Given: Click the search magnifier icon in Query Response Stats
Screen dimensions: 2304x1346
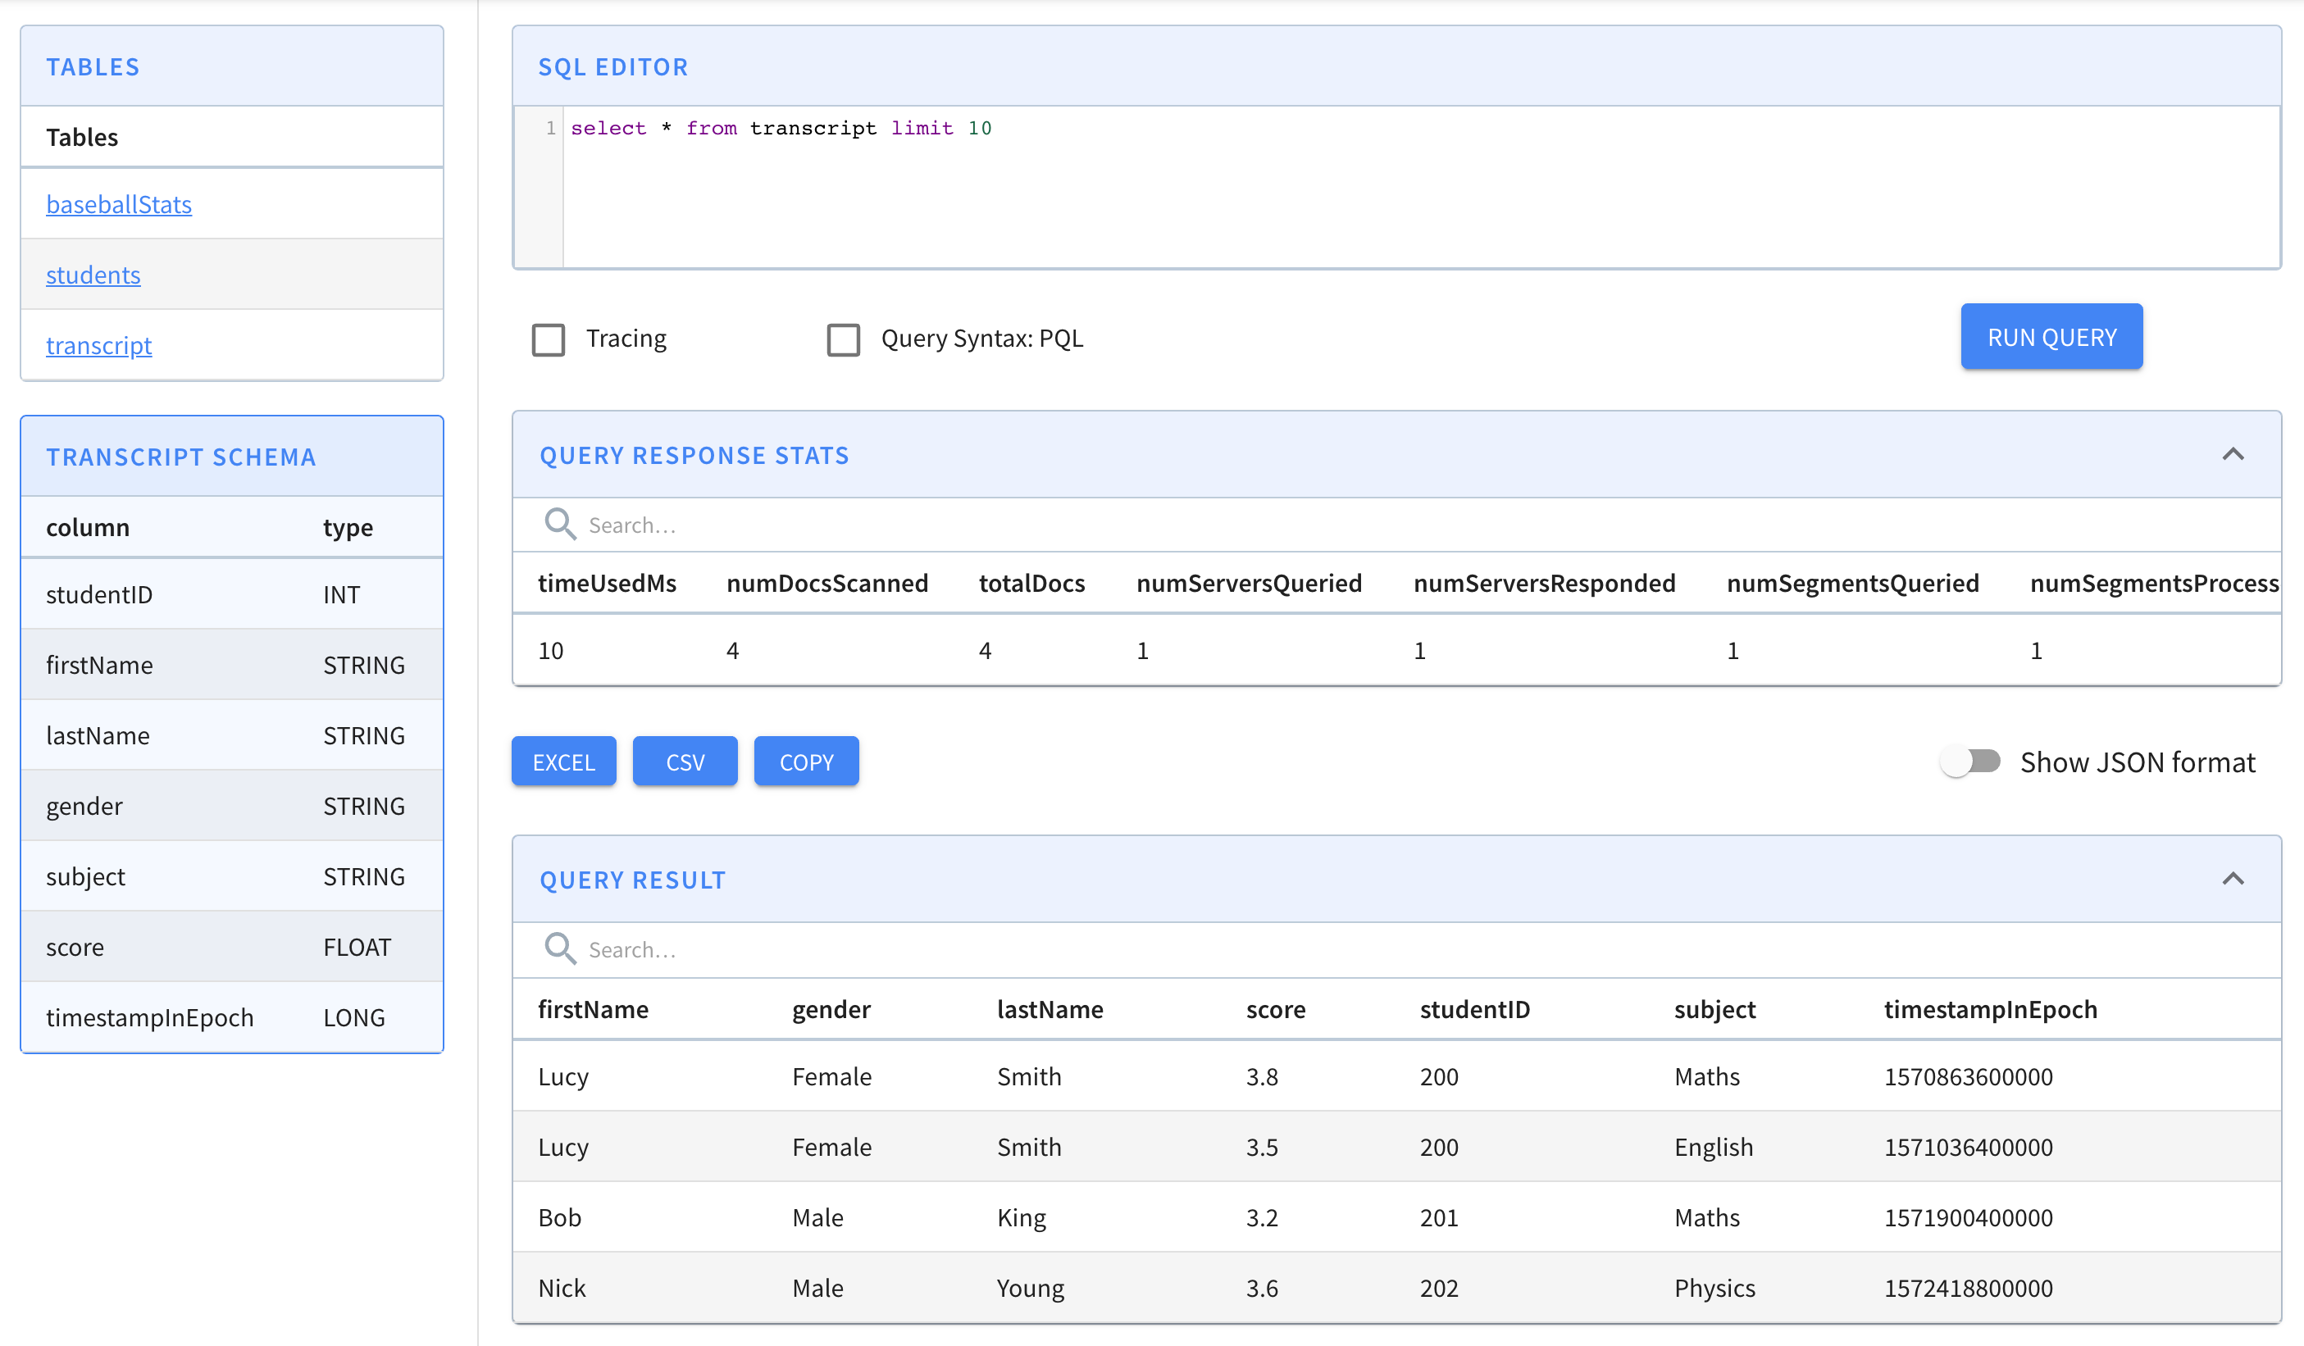Looking at the screenshot, I should (559, 524).
